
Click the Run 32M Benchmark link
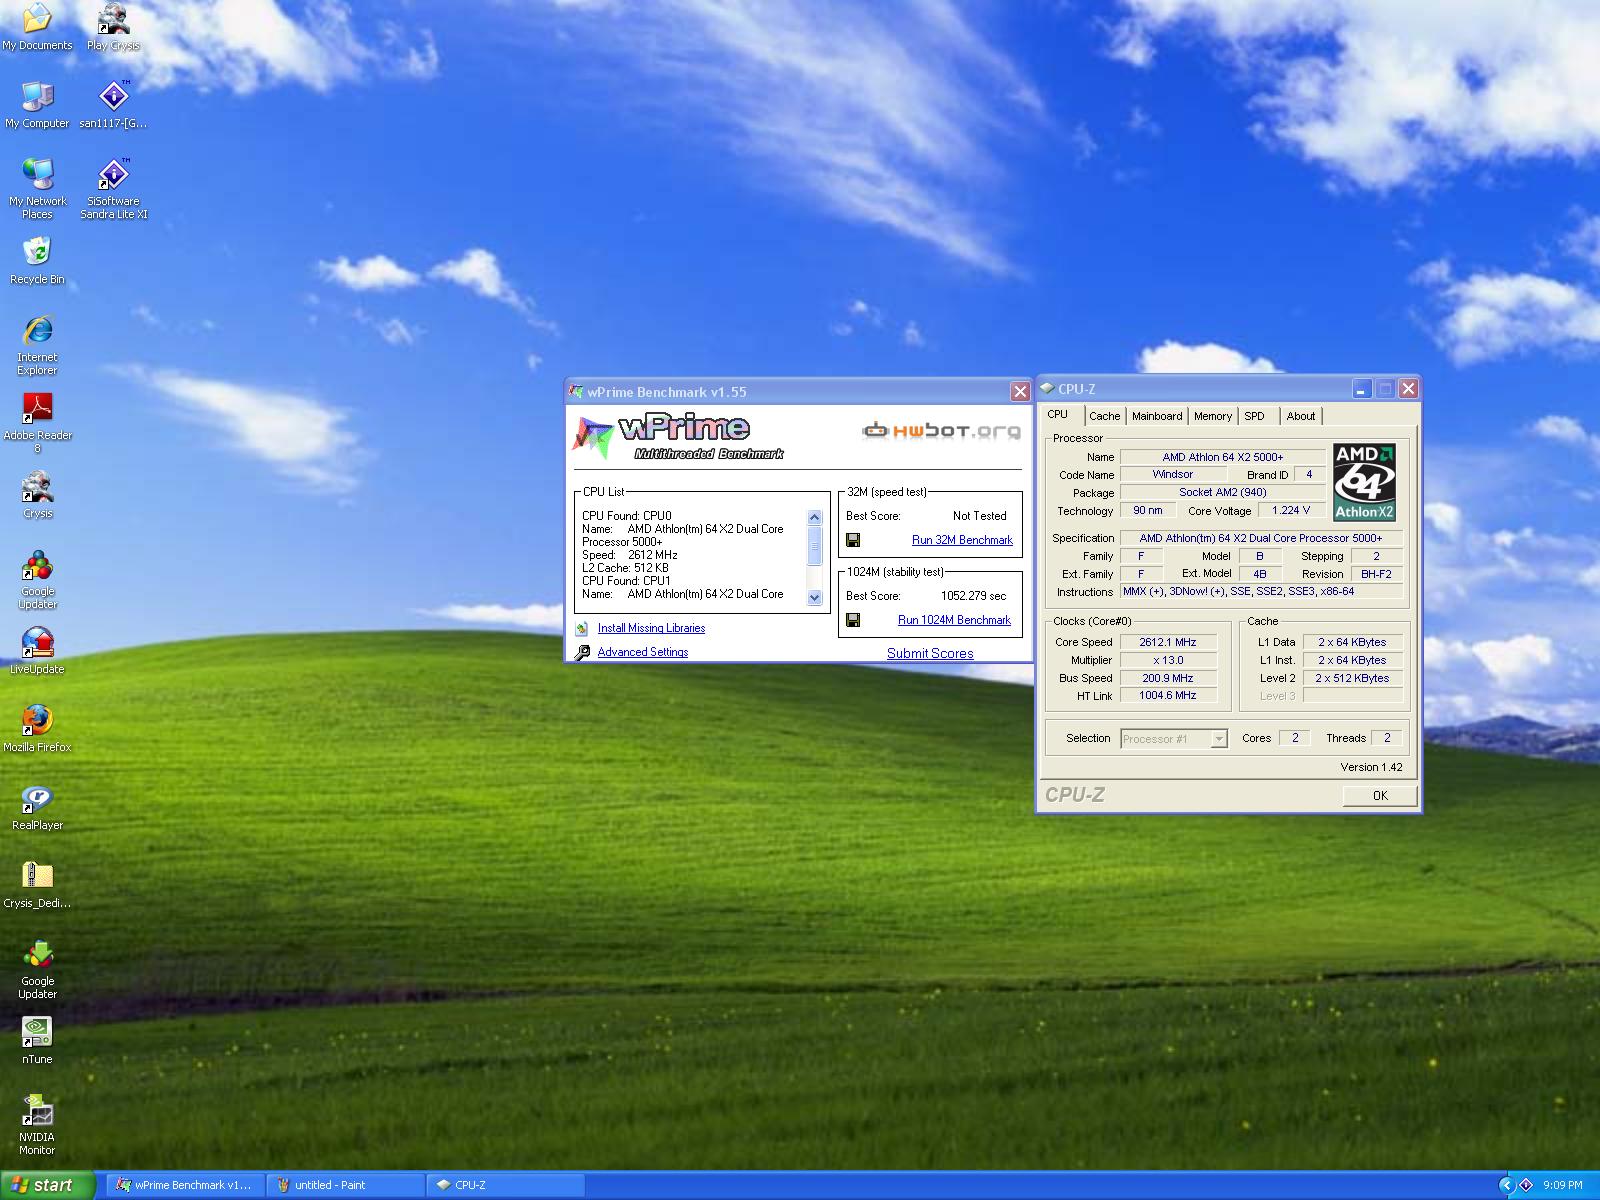[962, 540]
